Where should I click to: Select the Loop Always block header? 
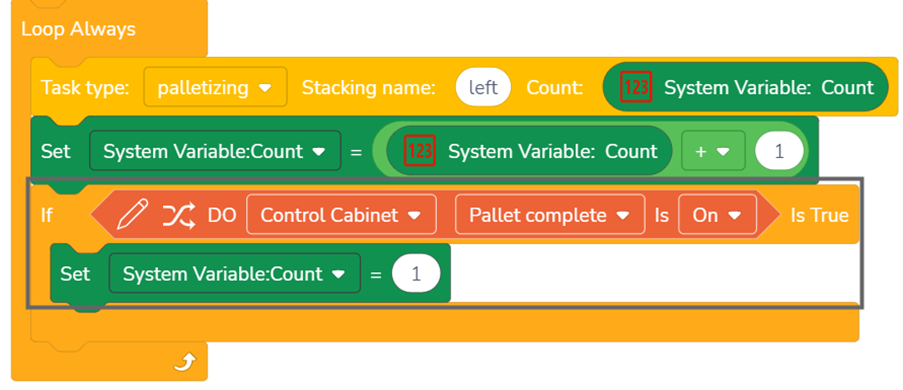(78, 29)
